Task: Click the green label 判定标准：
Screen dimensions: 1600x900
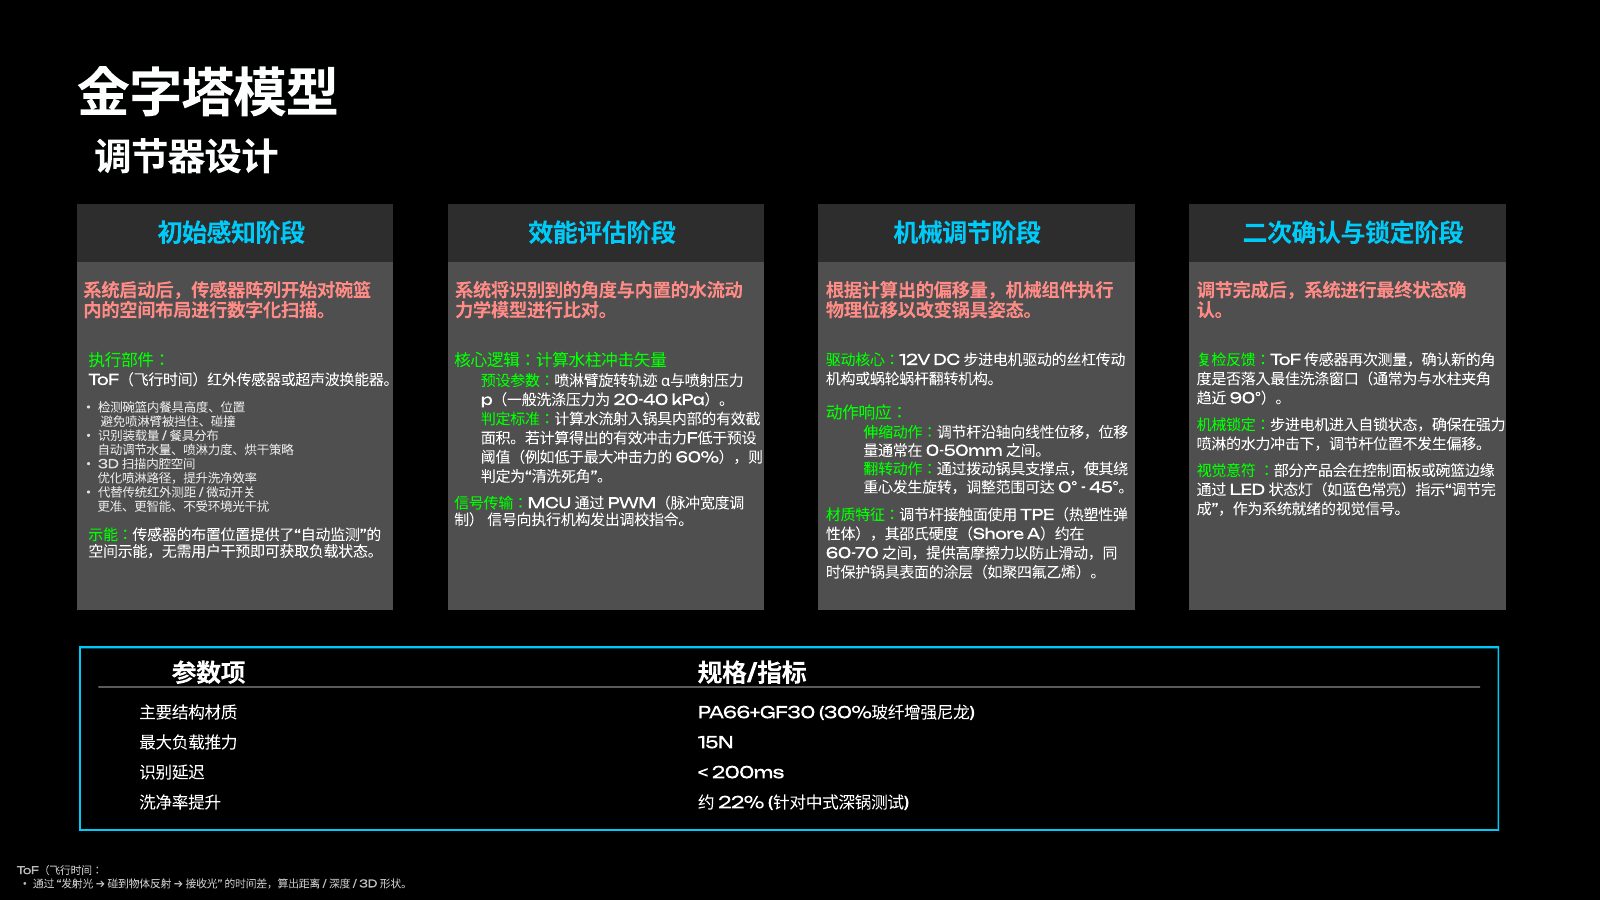Action: (x=517, y=419)
